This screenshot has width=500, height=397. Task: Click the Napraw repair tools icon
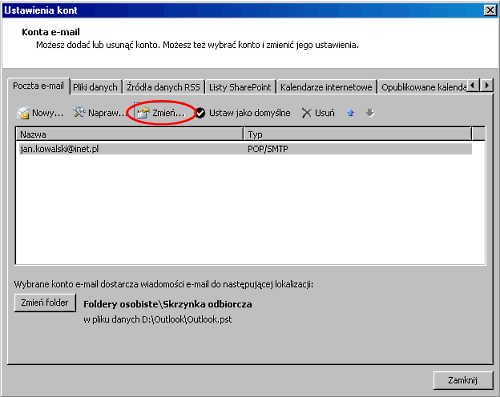tap(79, 112)
